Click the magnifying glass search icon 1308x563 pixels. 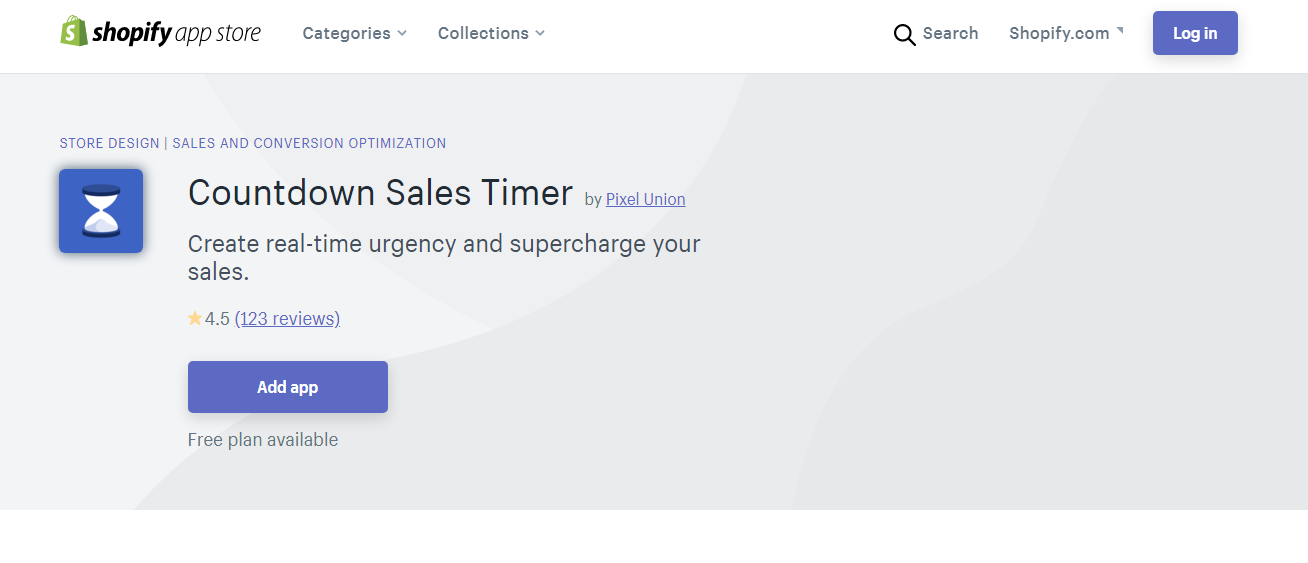(x=904, y=34)
